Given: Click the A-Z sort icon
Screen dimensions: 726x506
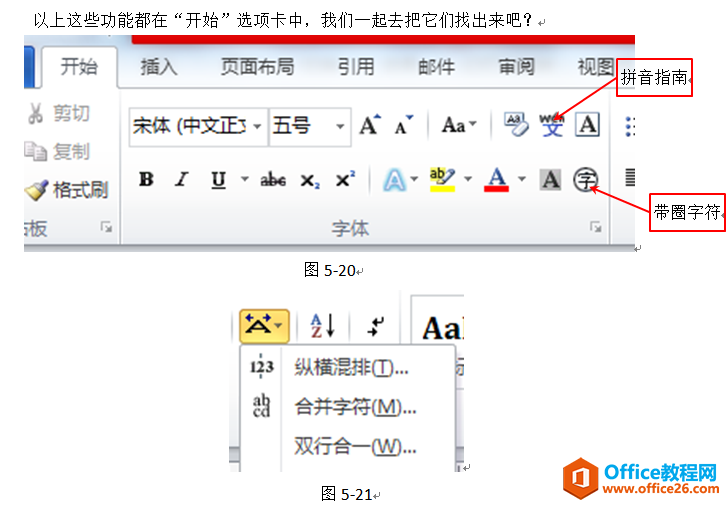Looking at the screenshot, I should (x=323, y=325).
